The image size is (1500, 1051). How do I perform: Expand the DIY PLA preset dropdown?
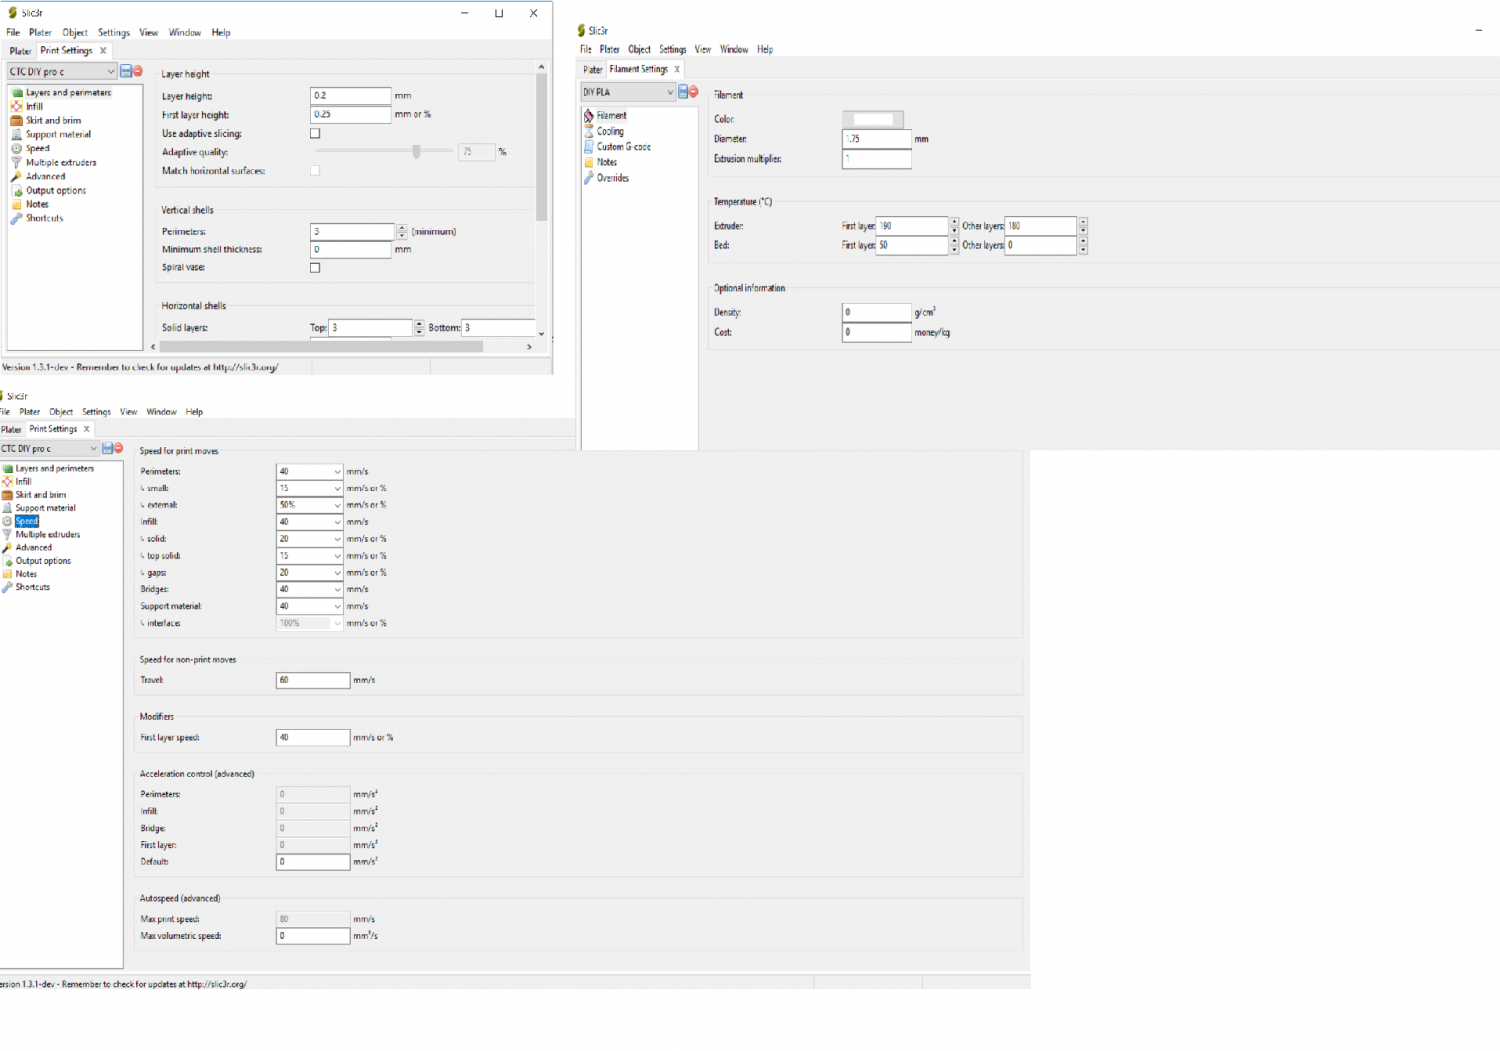pyautogui.click(x=669, y=92)
